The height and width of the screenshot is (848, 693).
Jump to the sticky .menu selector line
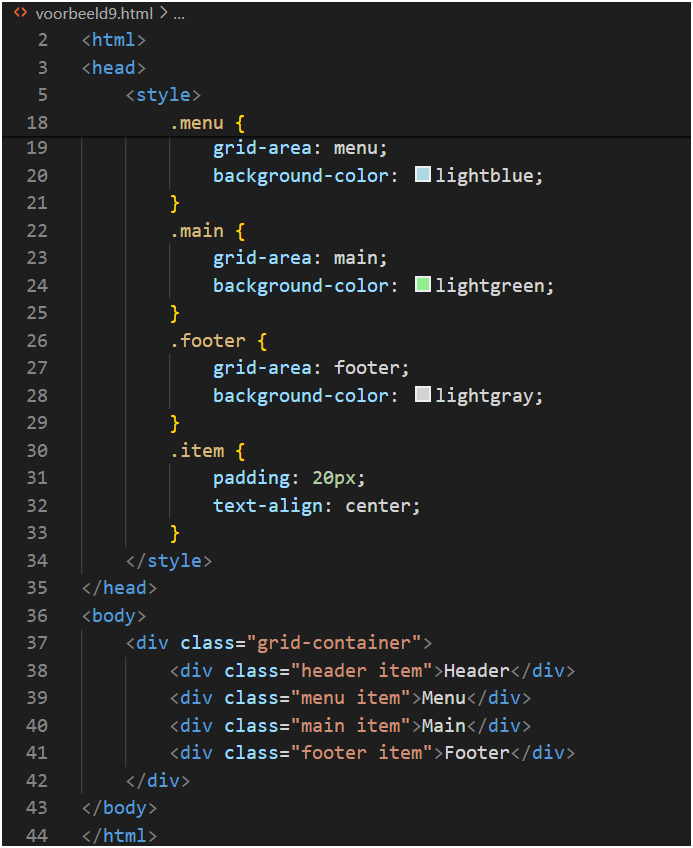click(207, 123)
